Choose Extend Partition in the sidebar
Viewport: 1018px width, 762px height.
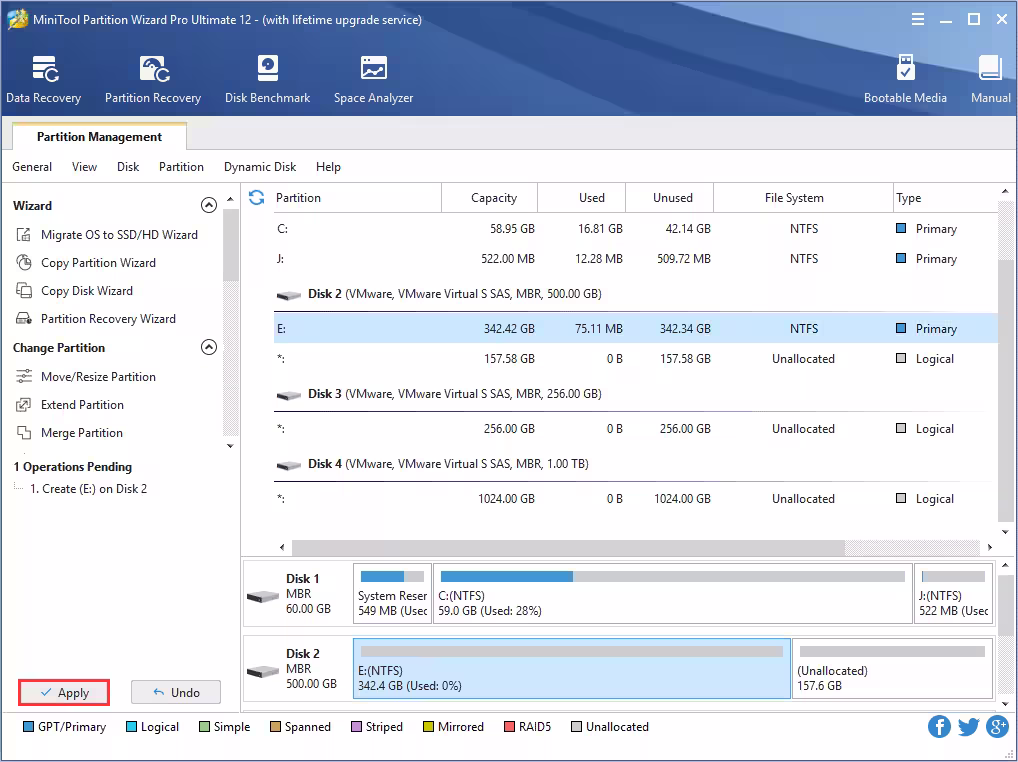click(82, 404)
